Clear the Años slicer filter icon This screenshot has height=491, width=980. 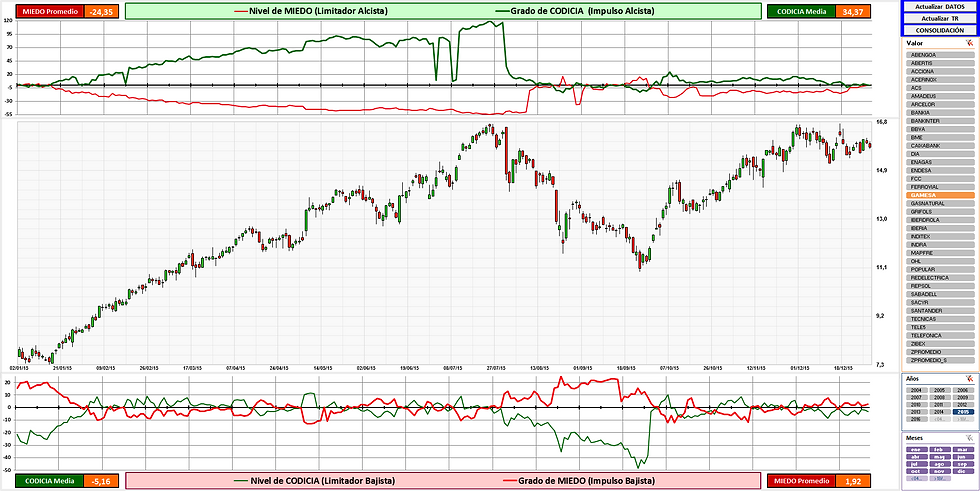coord(969,379)
